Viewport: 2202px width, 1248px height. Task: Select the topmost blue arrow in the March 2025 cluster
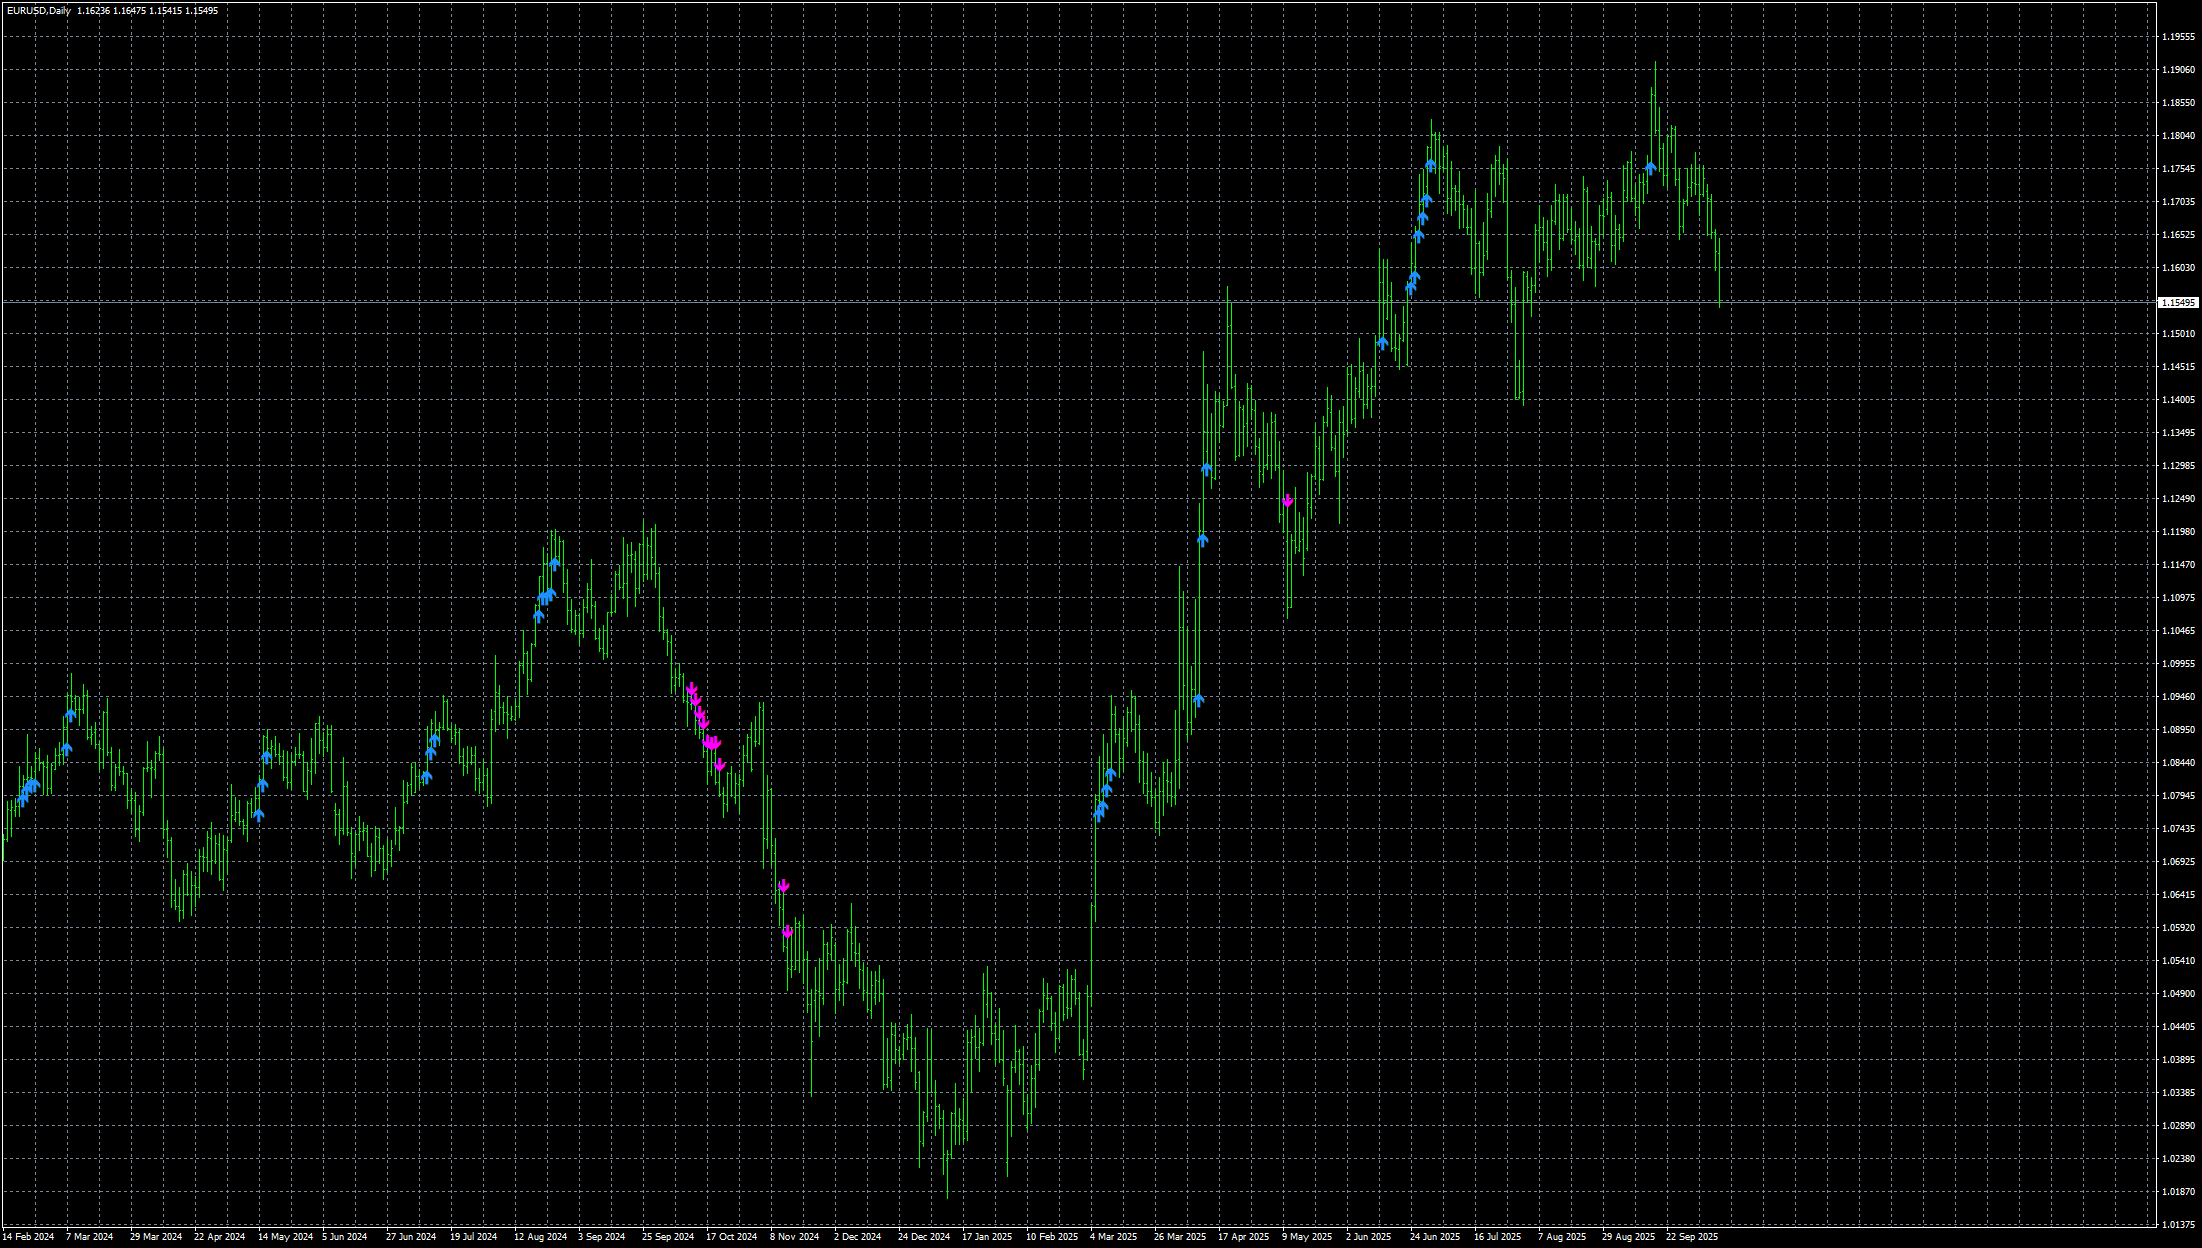[x=1111, y=773]
